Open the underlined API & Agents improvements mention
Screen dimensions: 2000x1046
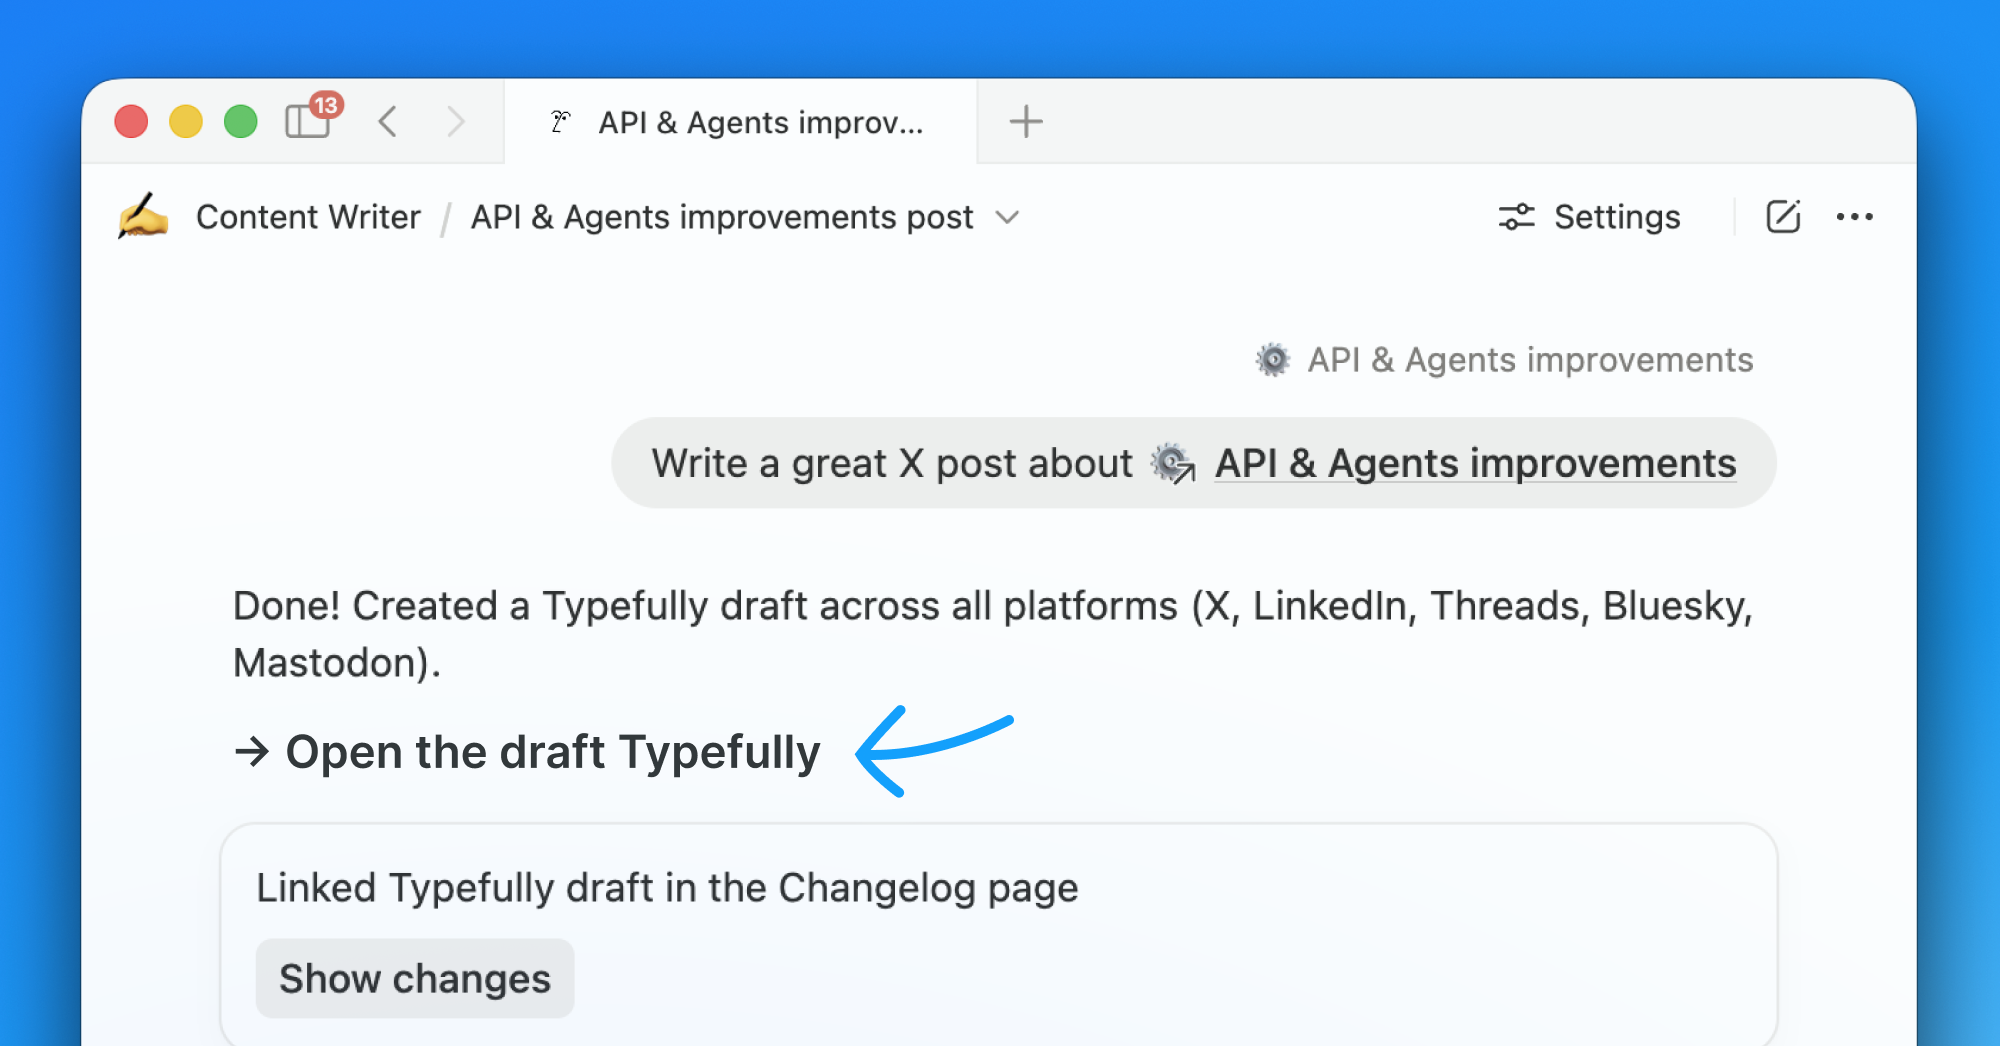(1475, 463)
